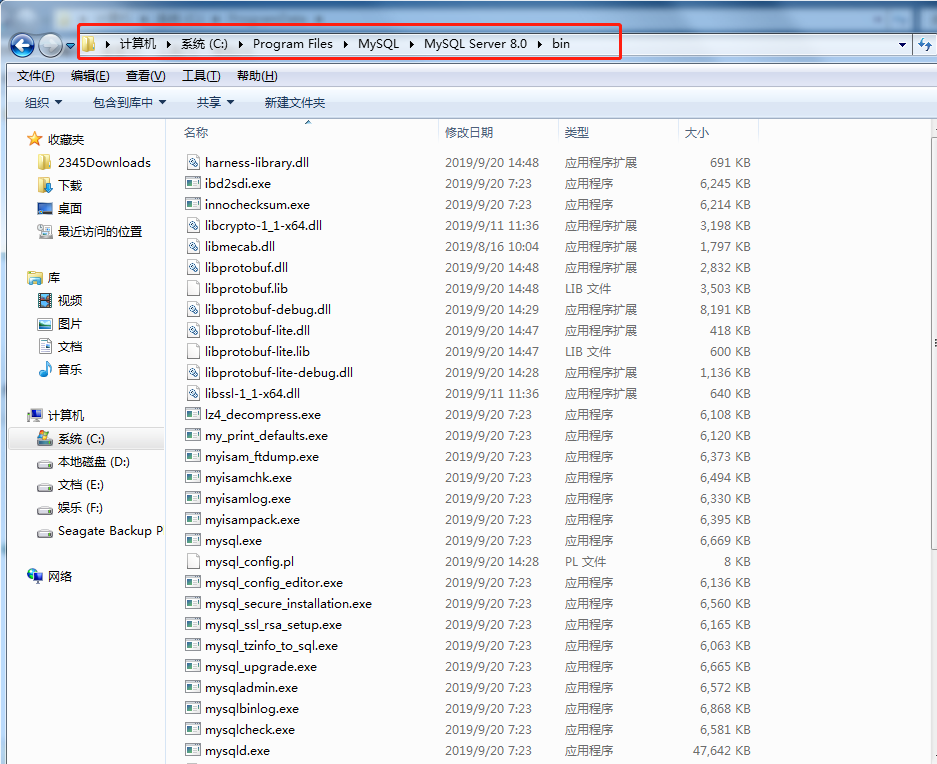This screenshot has height=764, width=937.
Task: Open the 音乐 library icon
Action: tap(45, 369)
